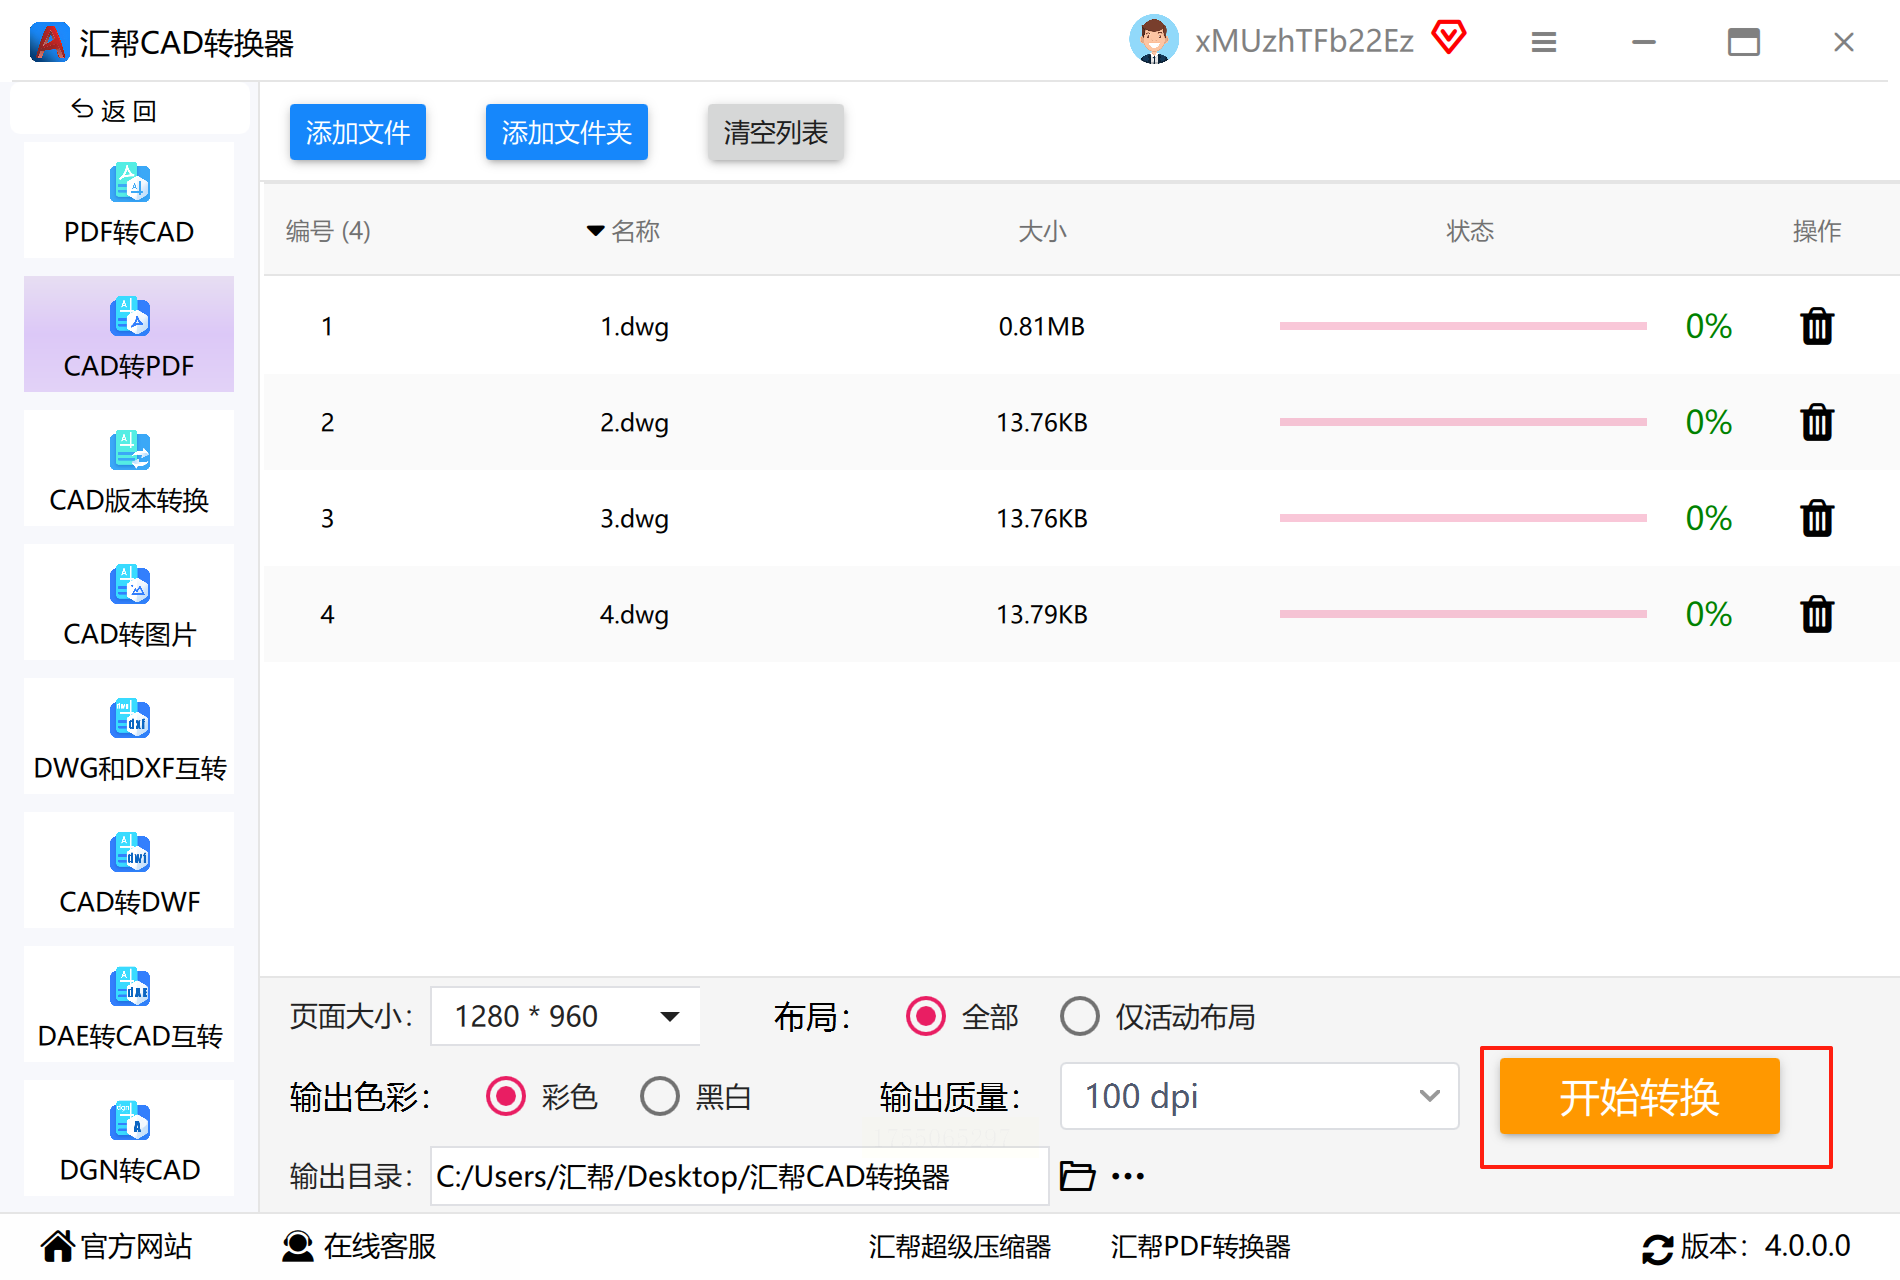This screenshot has width=1900, height=1280.
Task: Remove 3.dwg using its trash icon
Action: (x=1816, y=518)
